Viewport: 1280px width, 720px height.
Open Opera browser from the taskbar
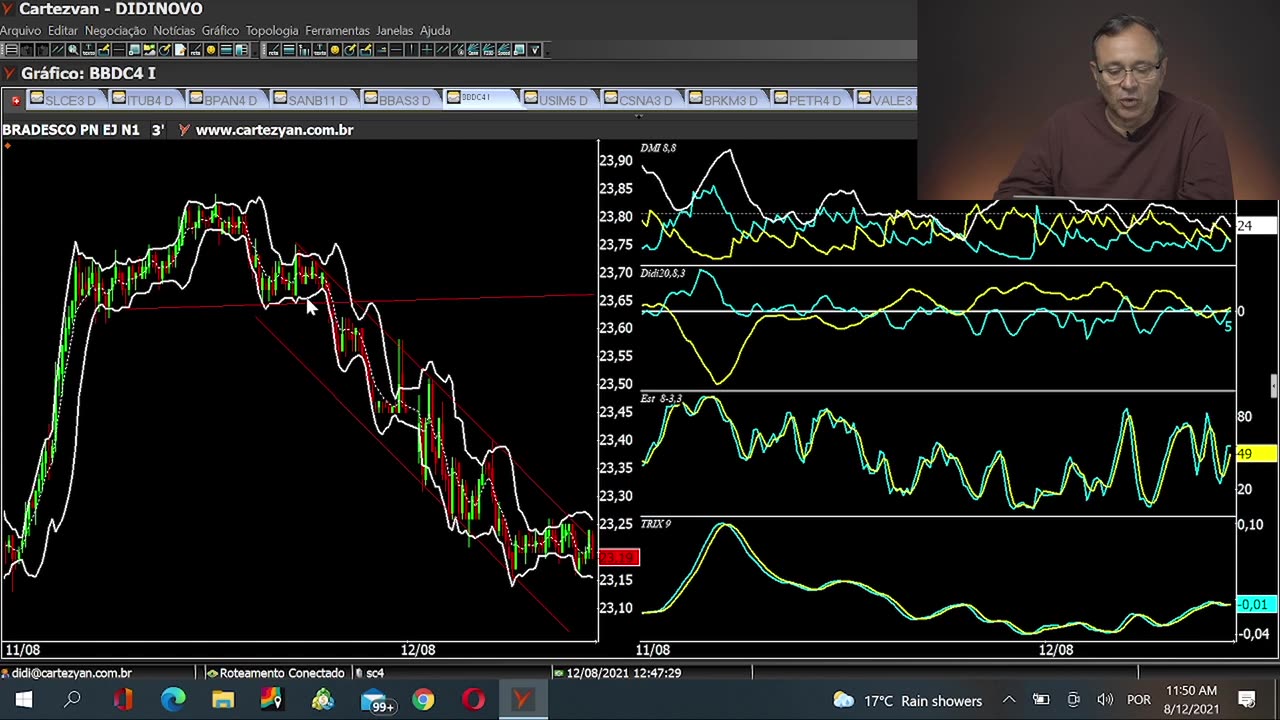(473, 700)
